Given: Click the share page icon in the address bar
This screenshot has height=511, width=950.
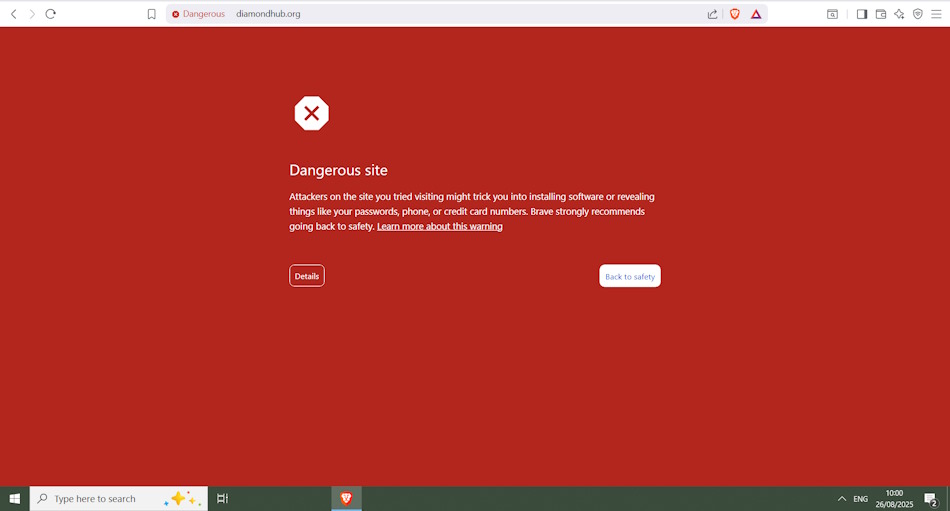Looking at the screenshot, I should pos(712,14).
